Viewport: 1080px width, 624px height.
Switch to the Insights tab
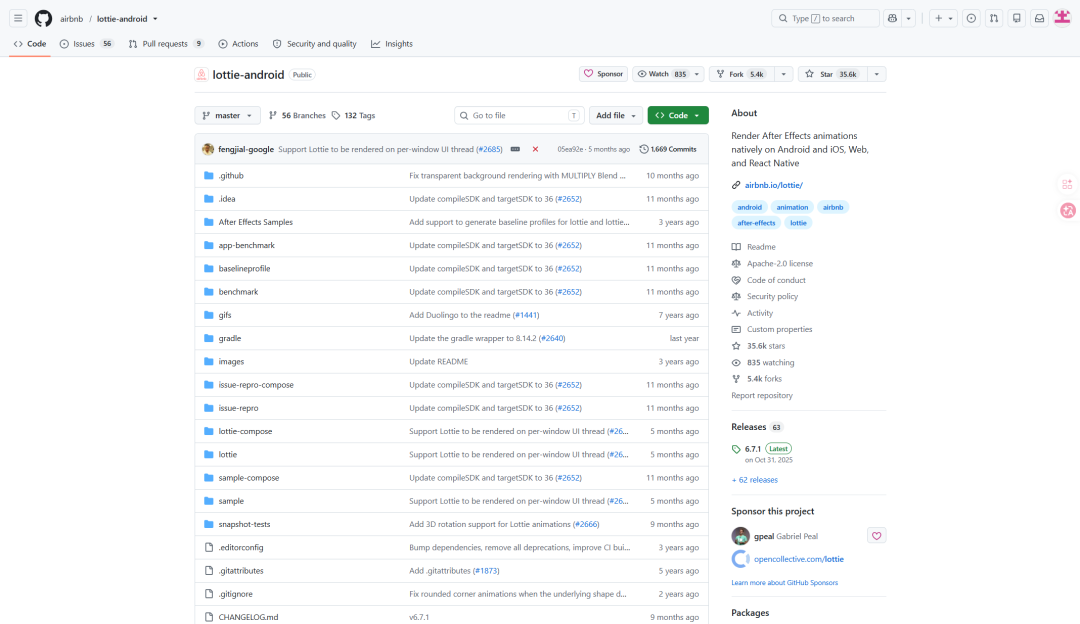pyautogui.click(x=392, y=44)
